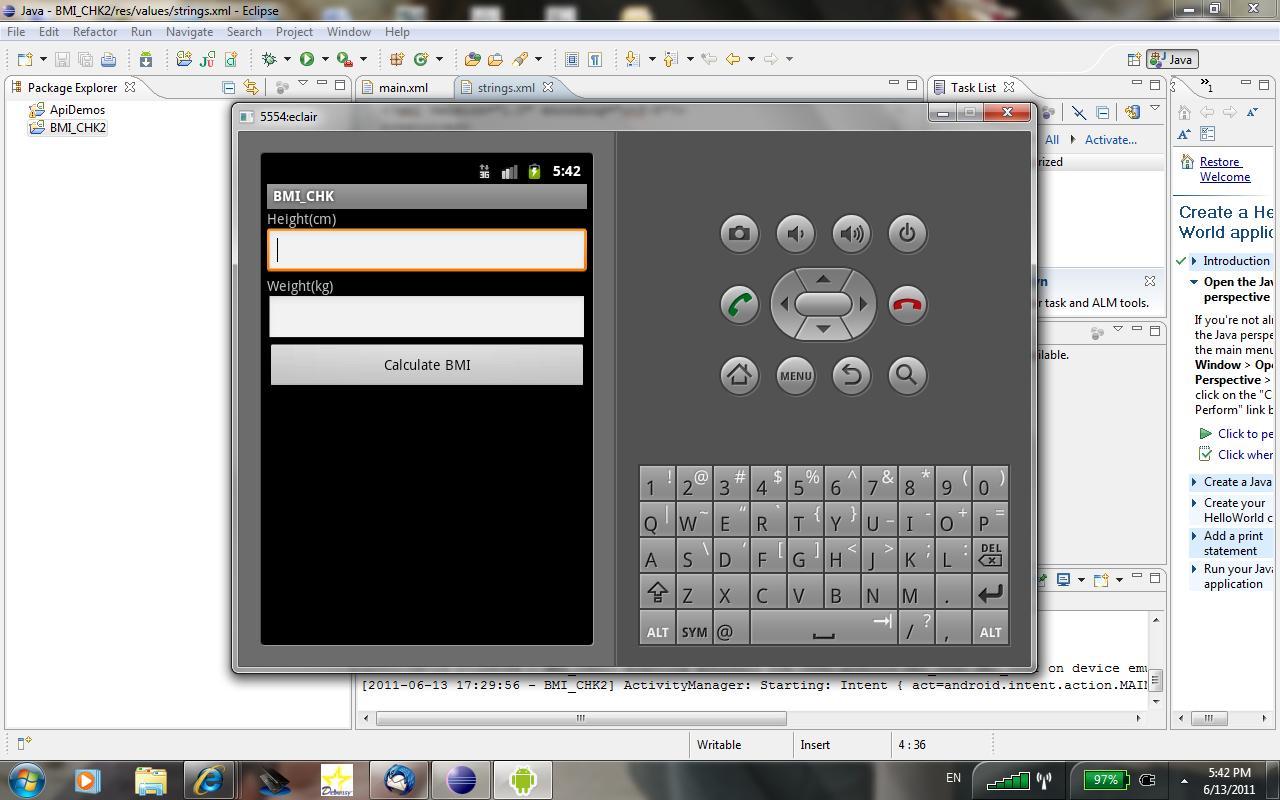
Task: Click the Activate... link in Task List
Action: (x=1111, y=140)
